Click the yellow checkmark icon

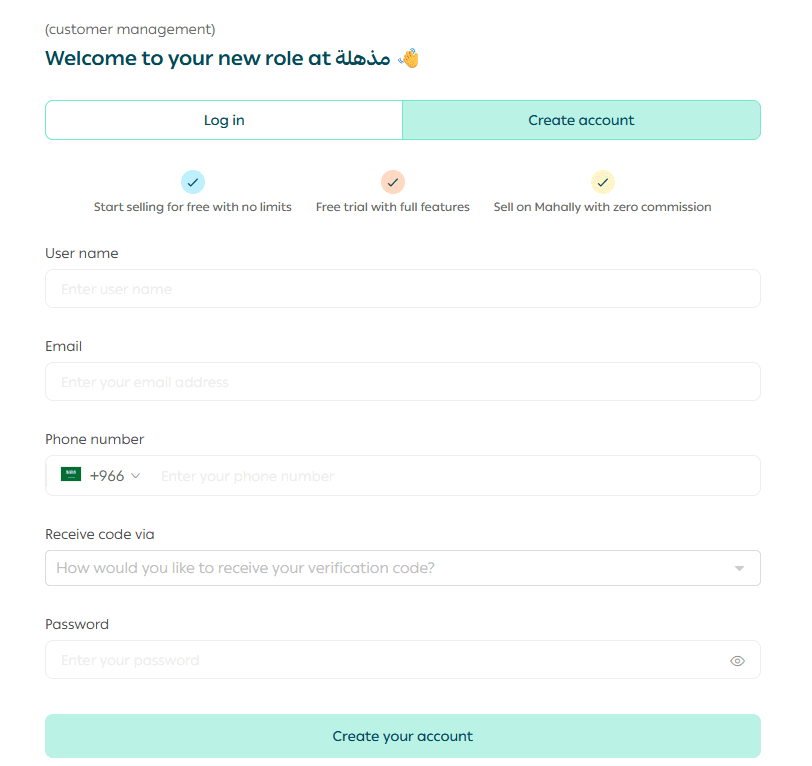[x=602, y=182]
